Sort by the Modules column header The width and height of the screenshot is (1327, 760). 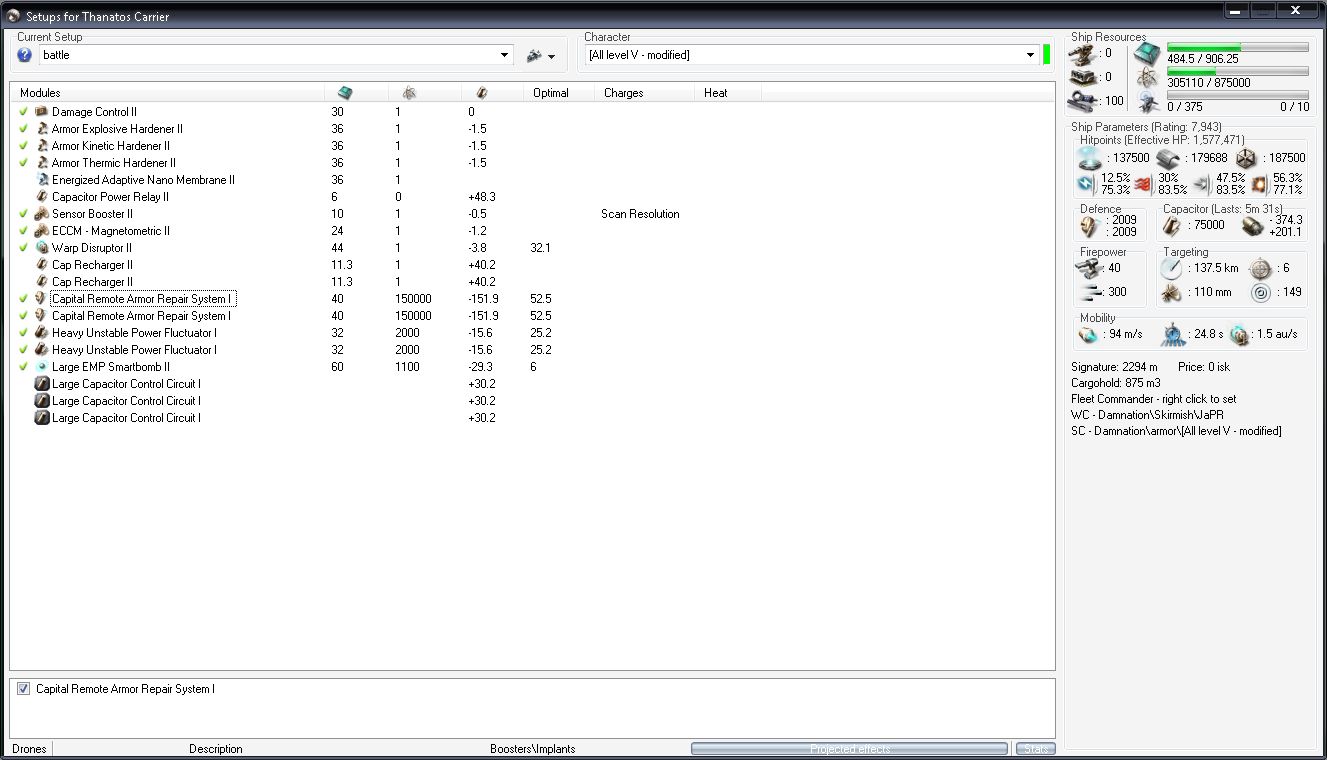[167, 93]
